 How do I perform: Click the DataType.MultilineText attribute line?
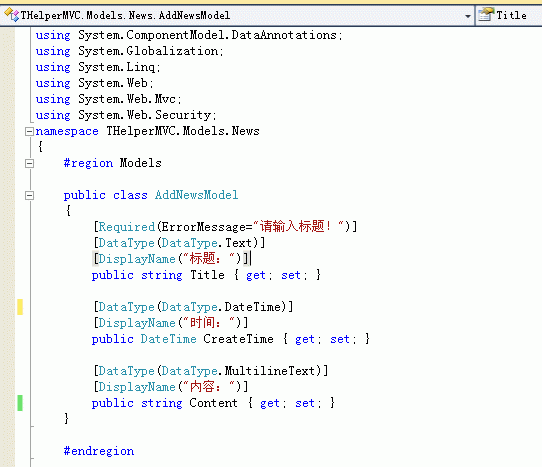tap(211, 371)
